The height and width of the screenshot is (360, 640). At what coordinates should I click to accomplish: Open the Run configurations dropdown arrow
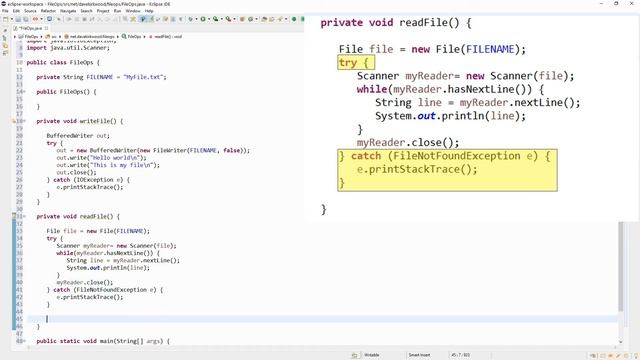pos(209,19)
